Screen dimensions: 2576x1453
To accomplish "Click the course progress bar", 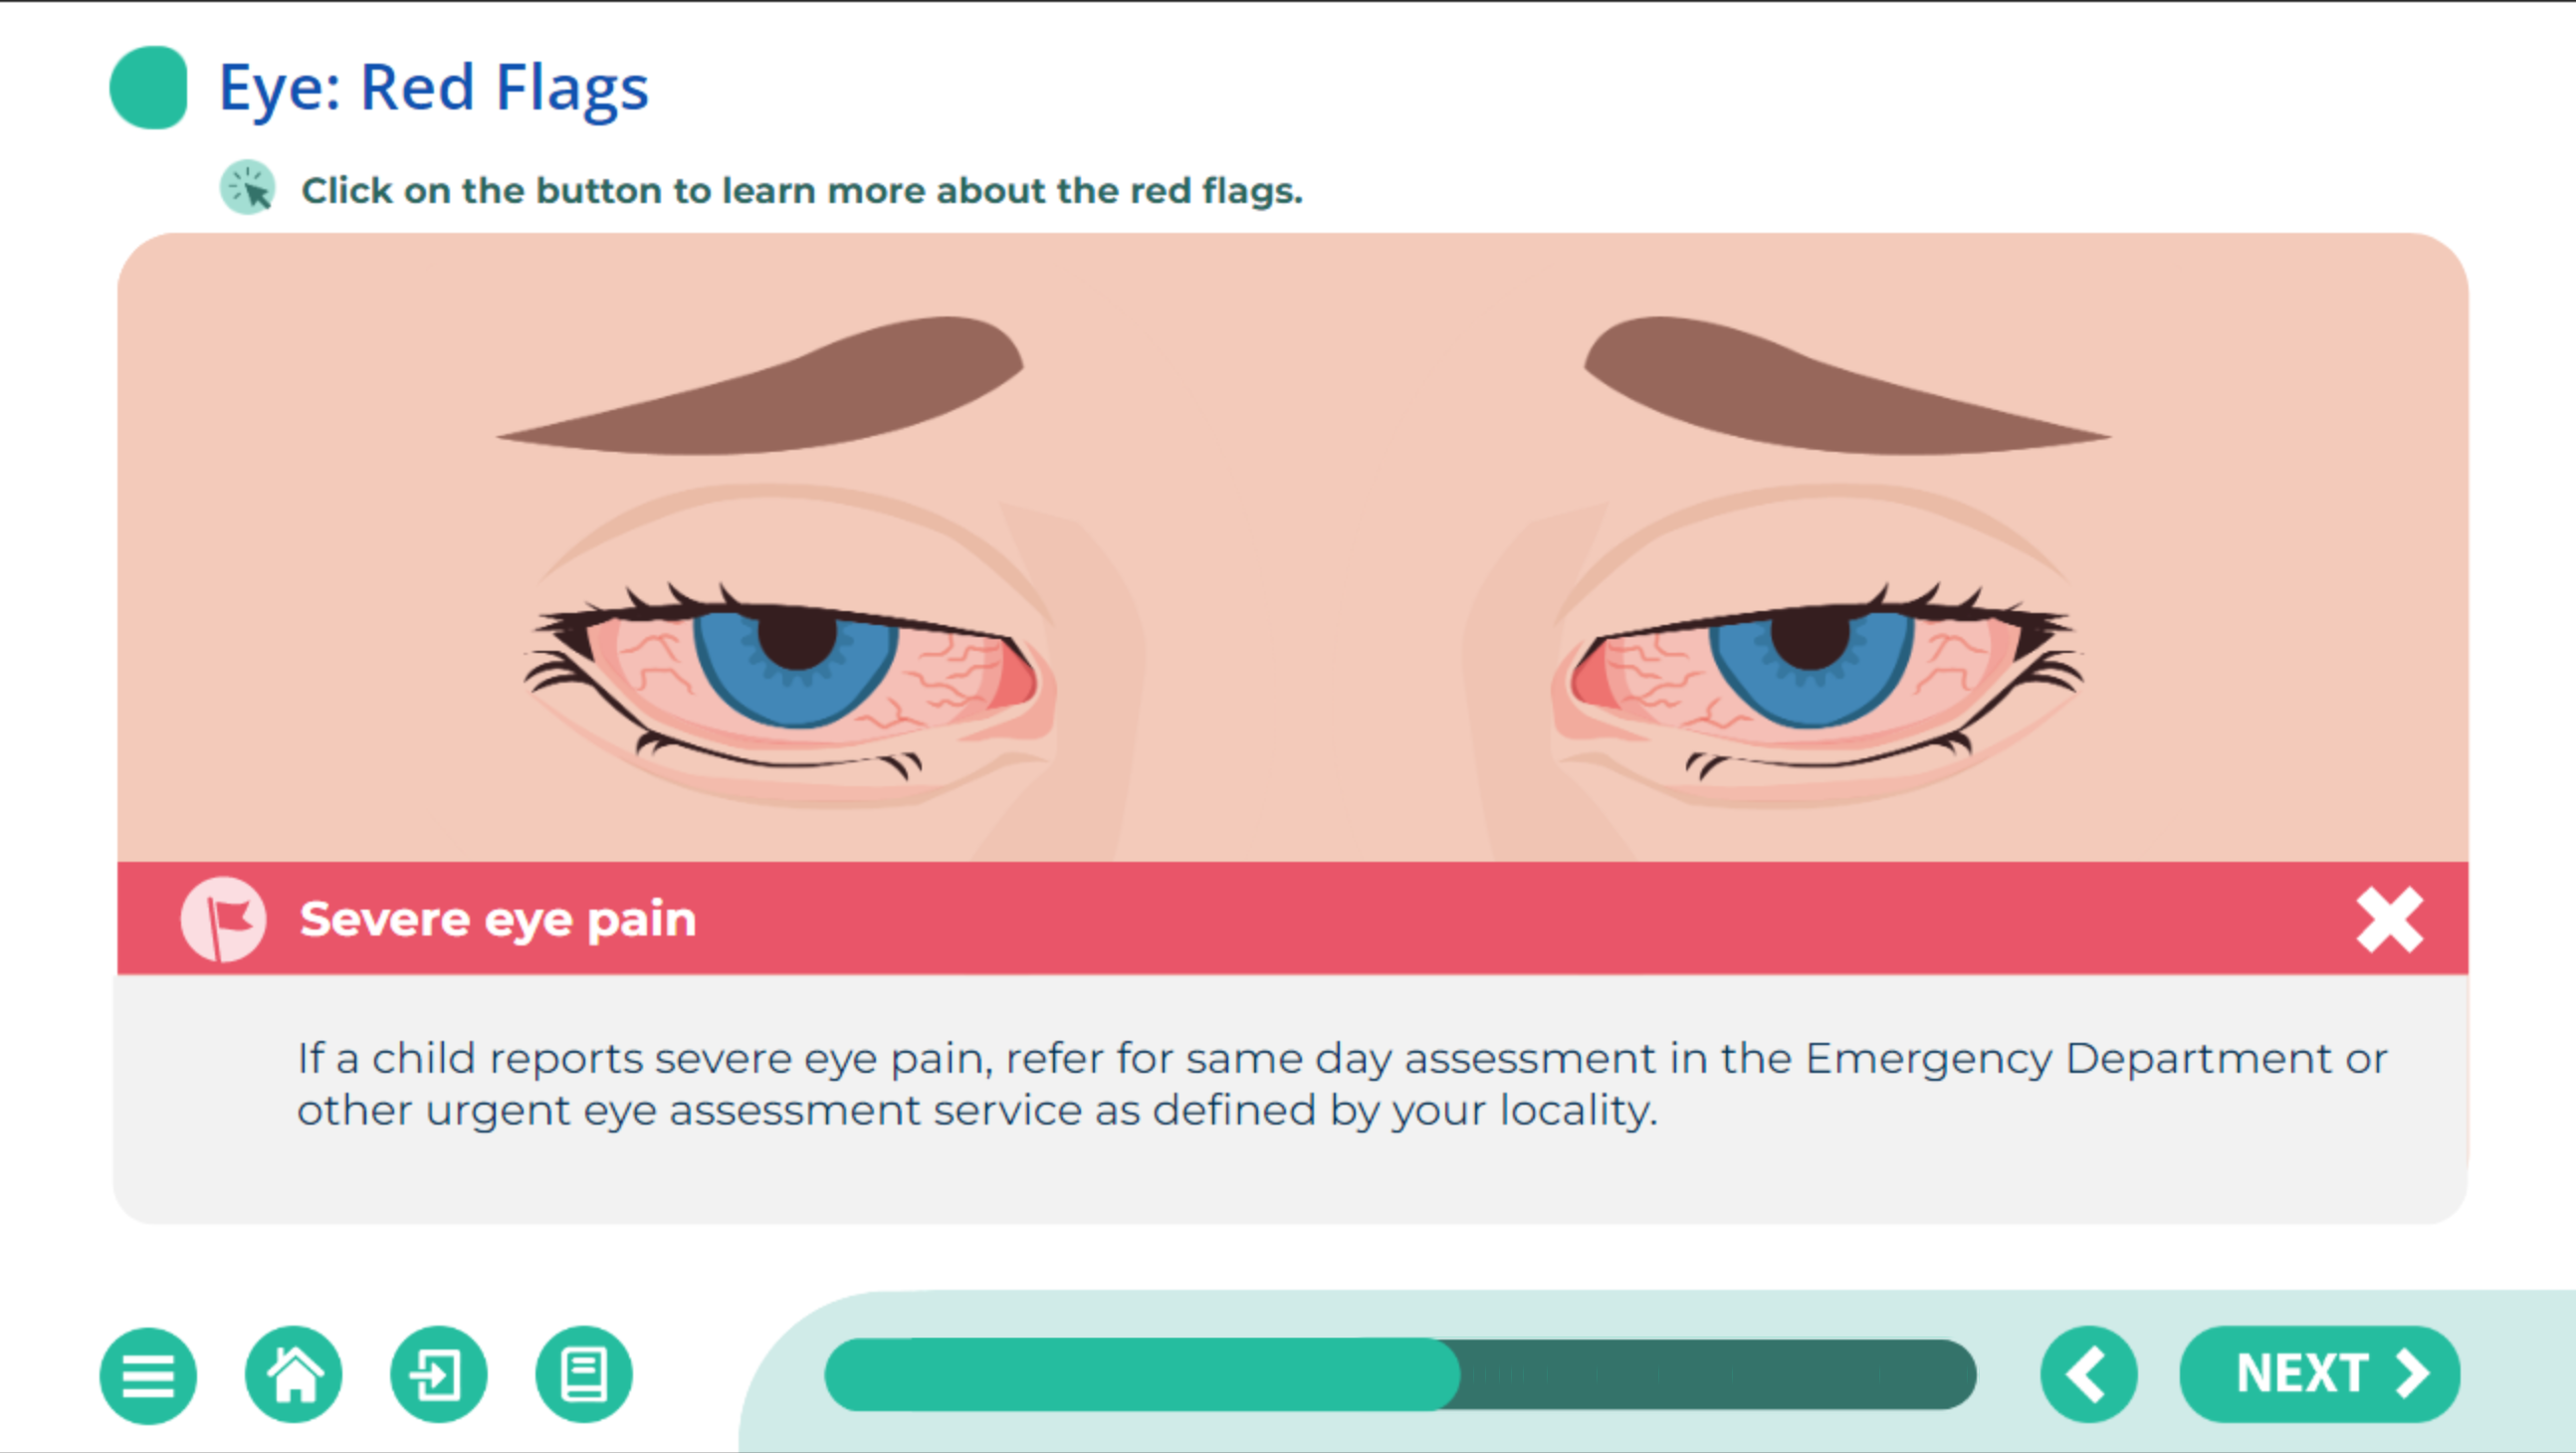I will pos(1400,1375).
